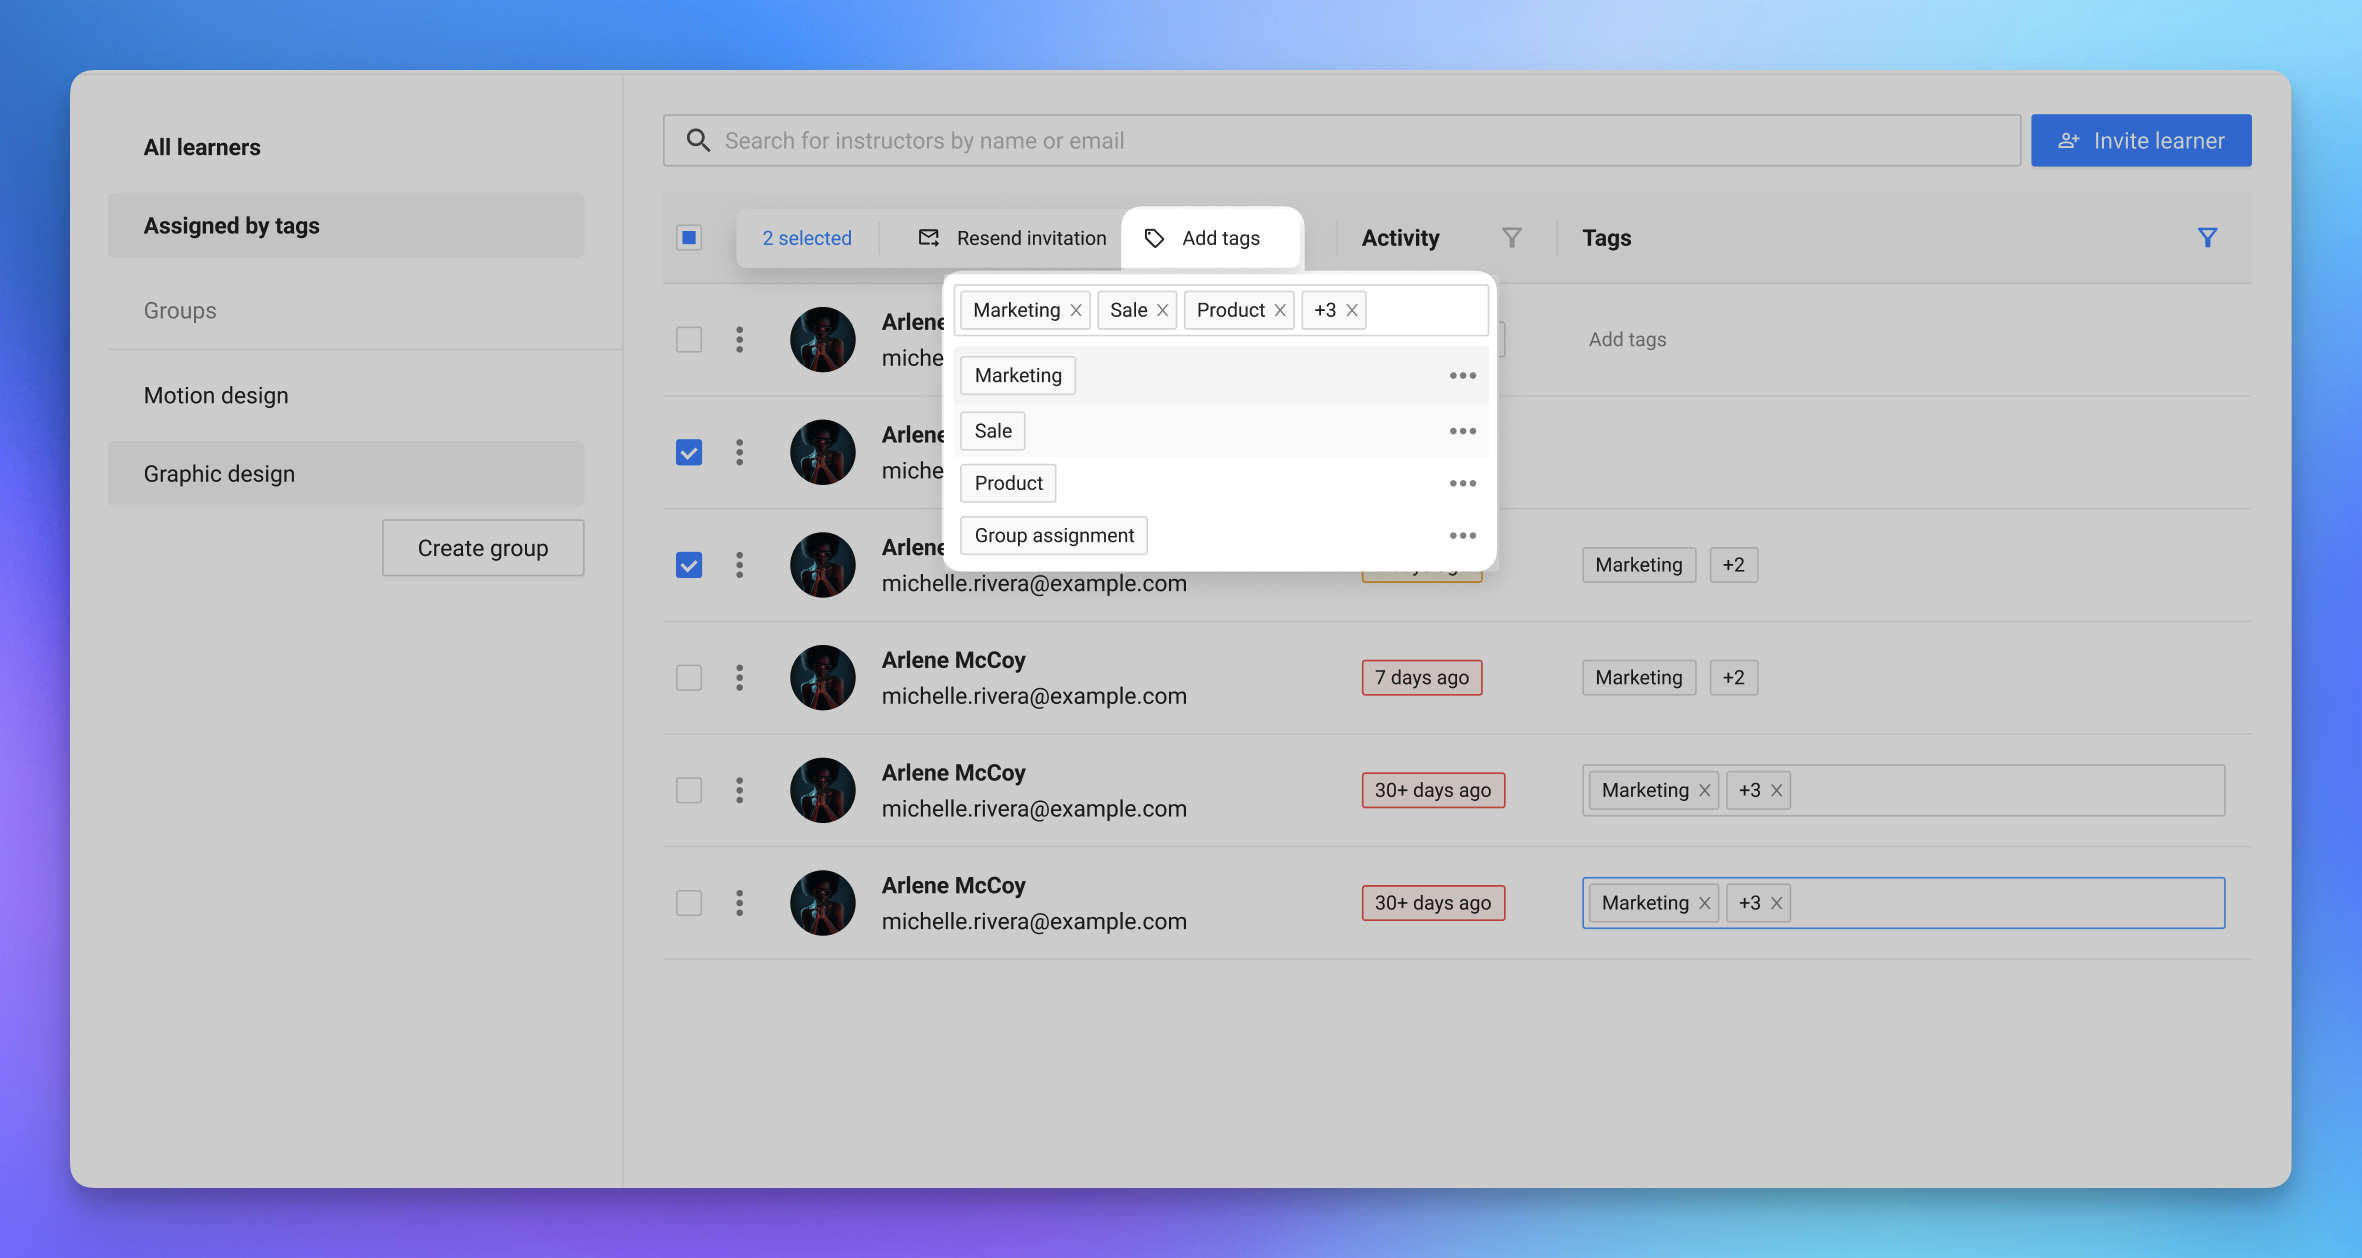Viewport: 2362px width, 1258px height.
Task: Click 30+ days ago badge in last row
Action: point(1433,903)
